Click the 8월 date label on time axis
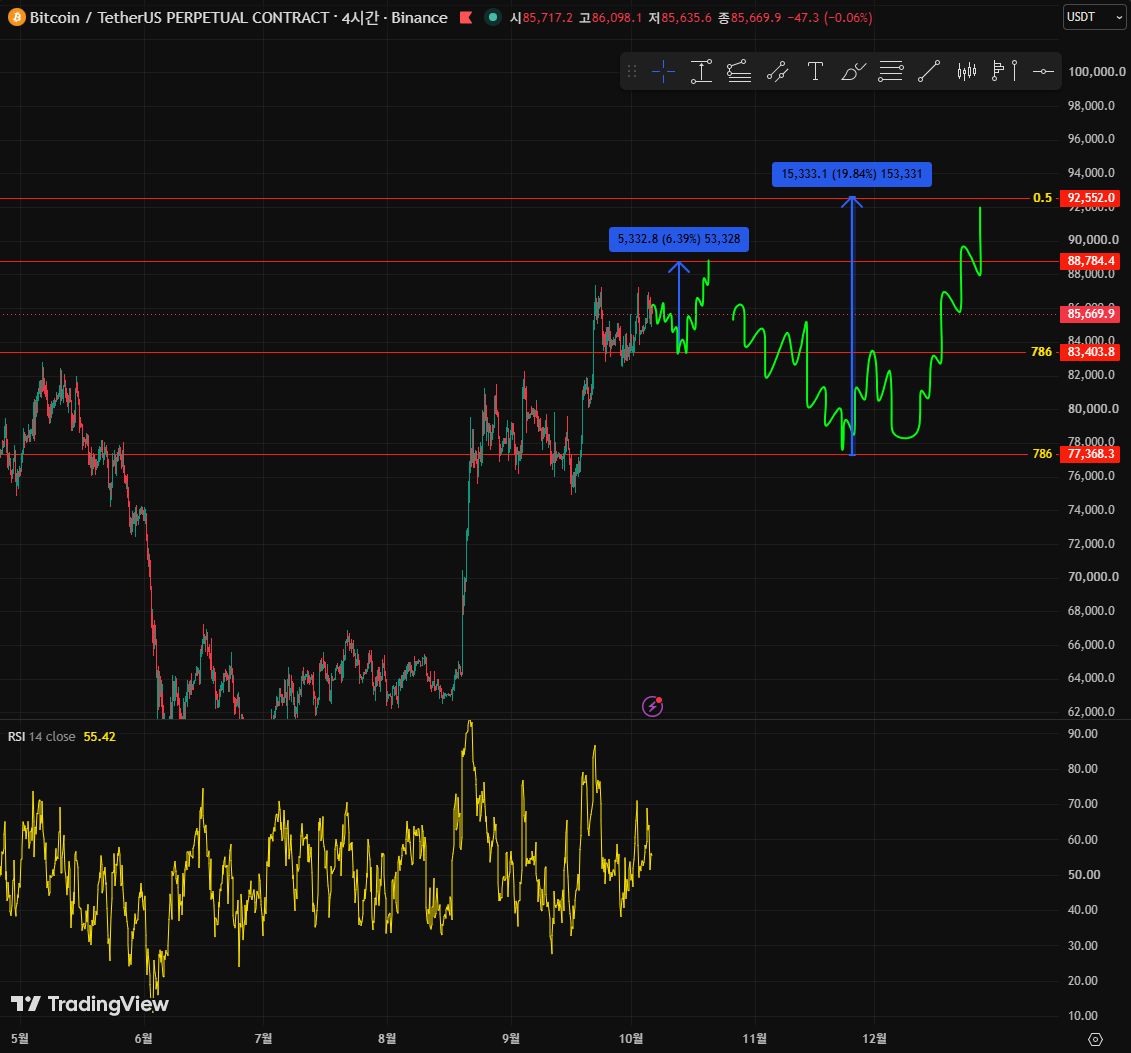The height and width of the screenshot is (1053, 1131). [x=387, y=1038]
